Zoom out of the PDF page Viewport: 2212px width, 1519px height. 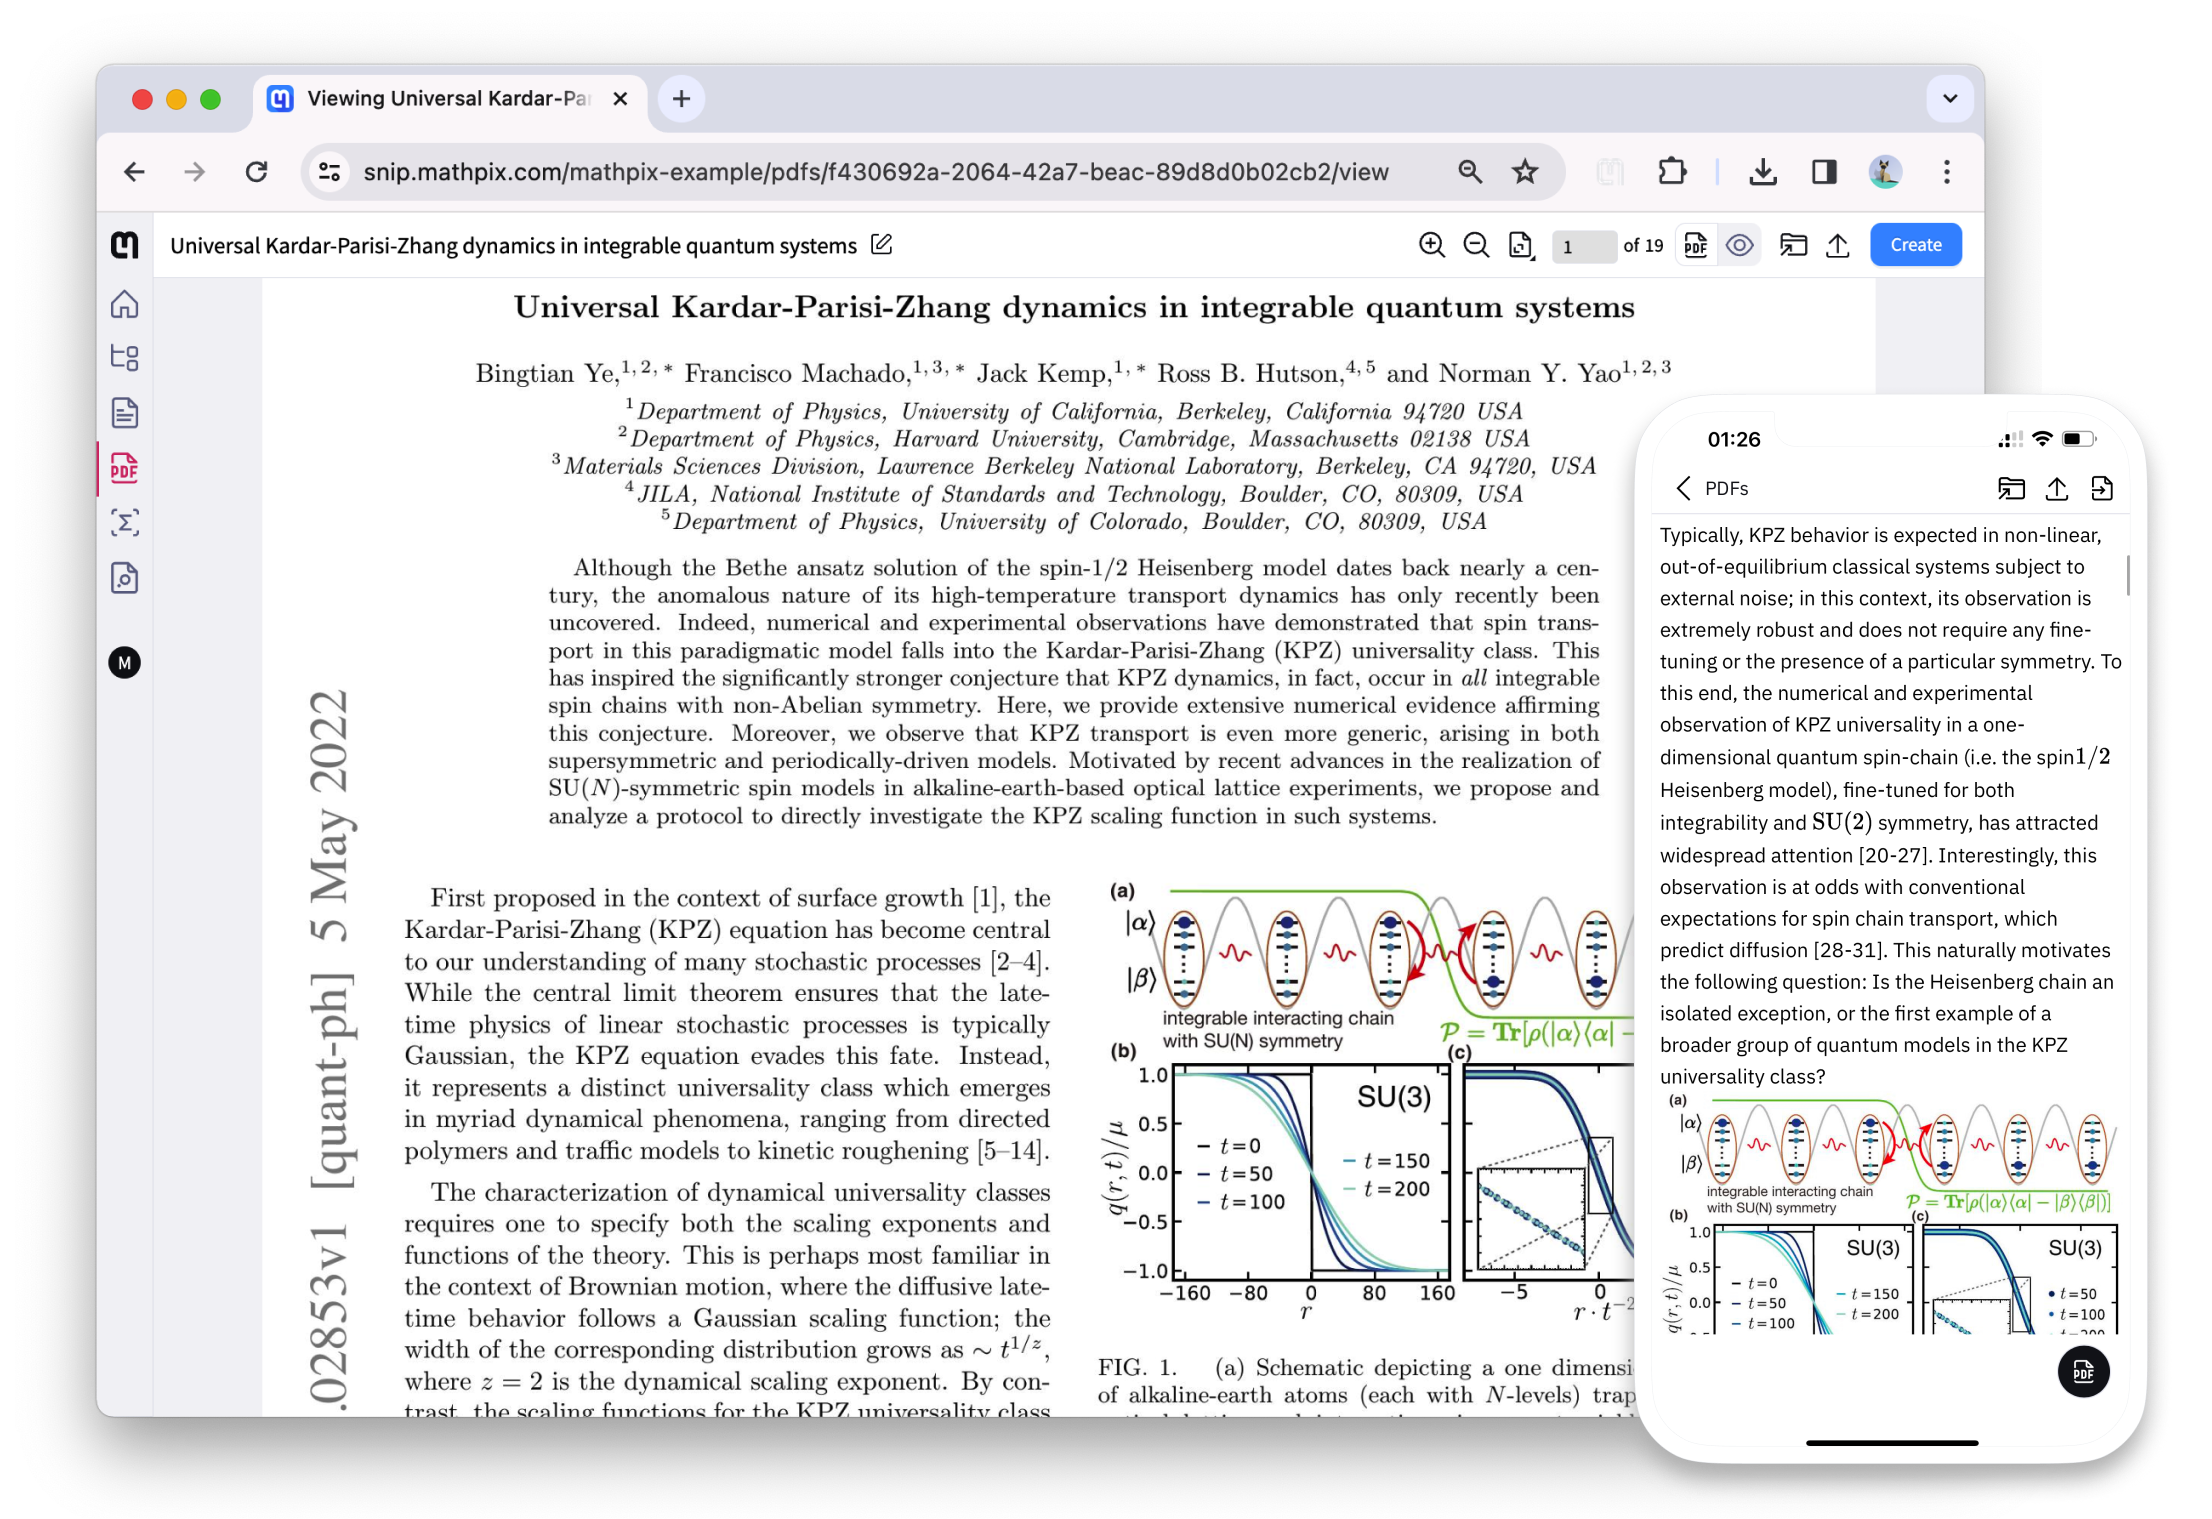coord(1477,245)
